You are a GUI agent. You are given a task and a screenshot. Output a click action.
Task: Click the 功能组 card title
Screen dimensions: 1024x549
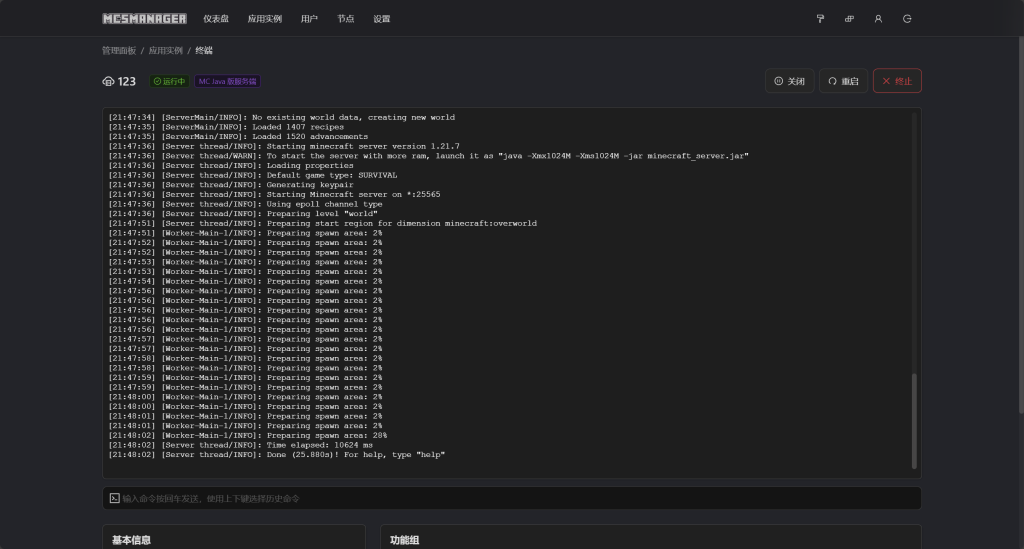404,540
